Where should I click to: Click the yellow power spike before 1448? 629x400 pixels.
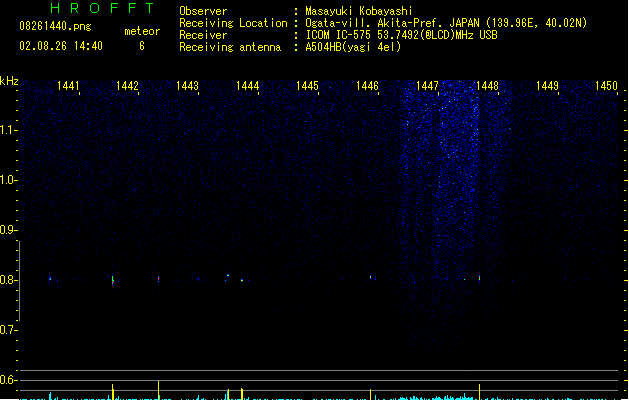479,392
